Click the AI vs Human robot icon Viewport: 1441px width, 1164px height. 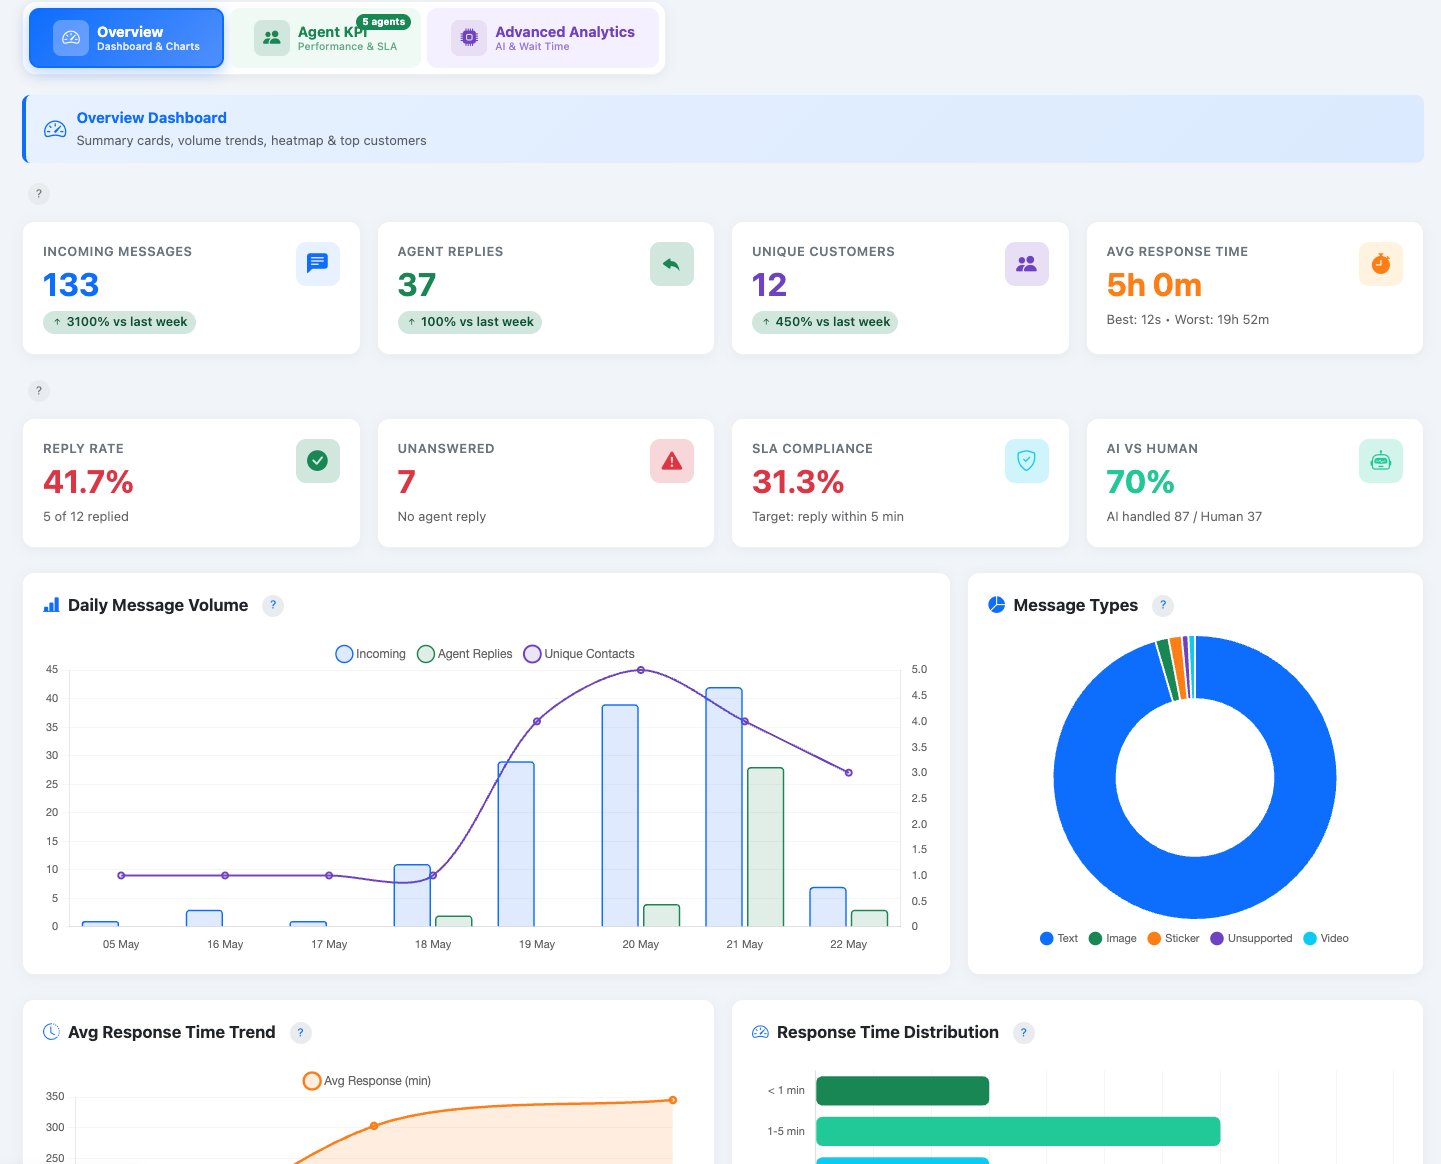1381,461
